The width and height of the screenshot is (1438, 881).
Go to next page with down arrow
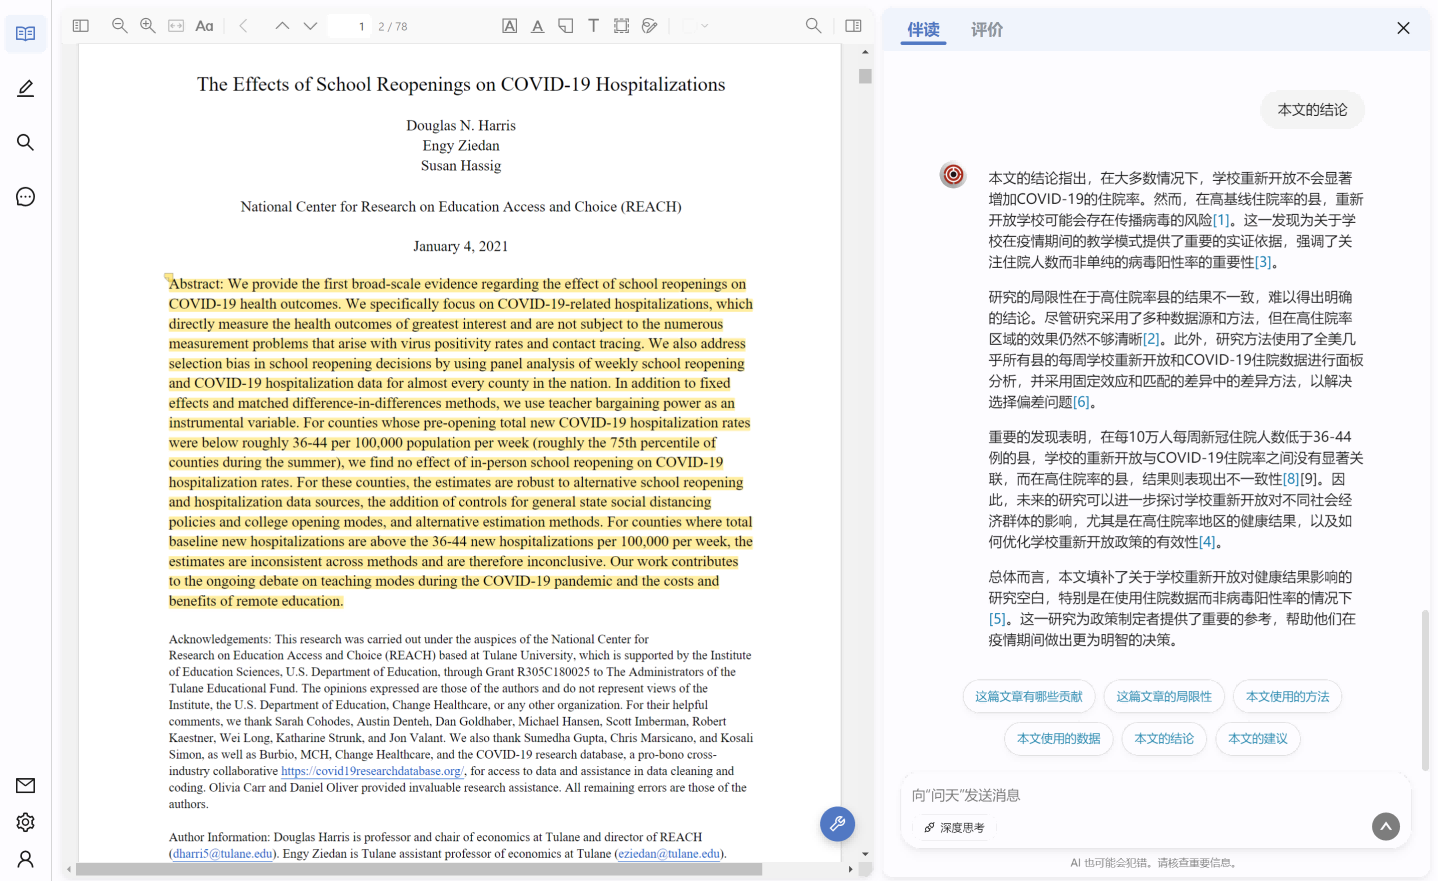(310, 26)
